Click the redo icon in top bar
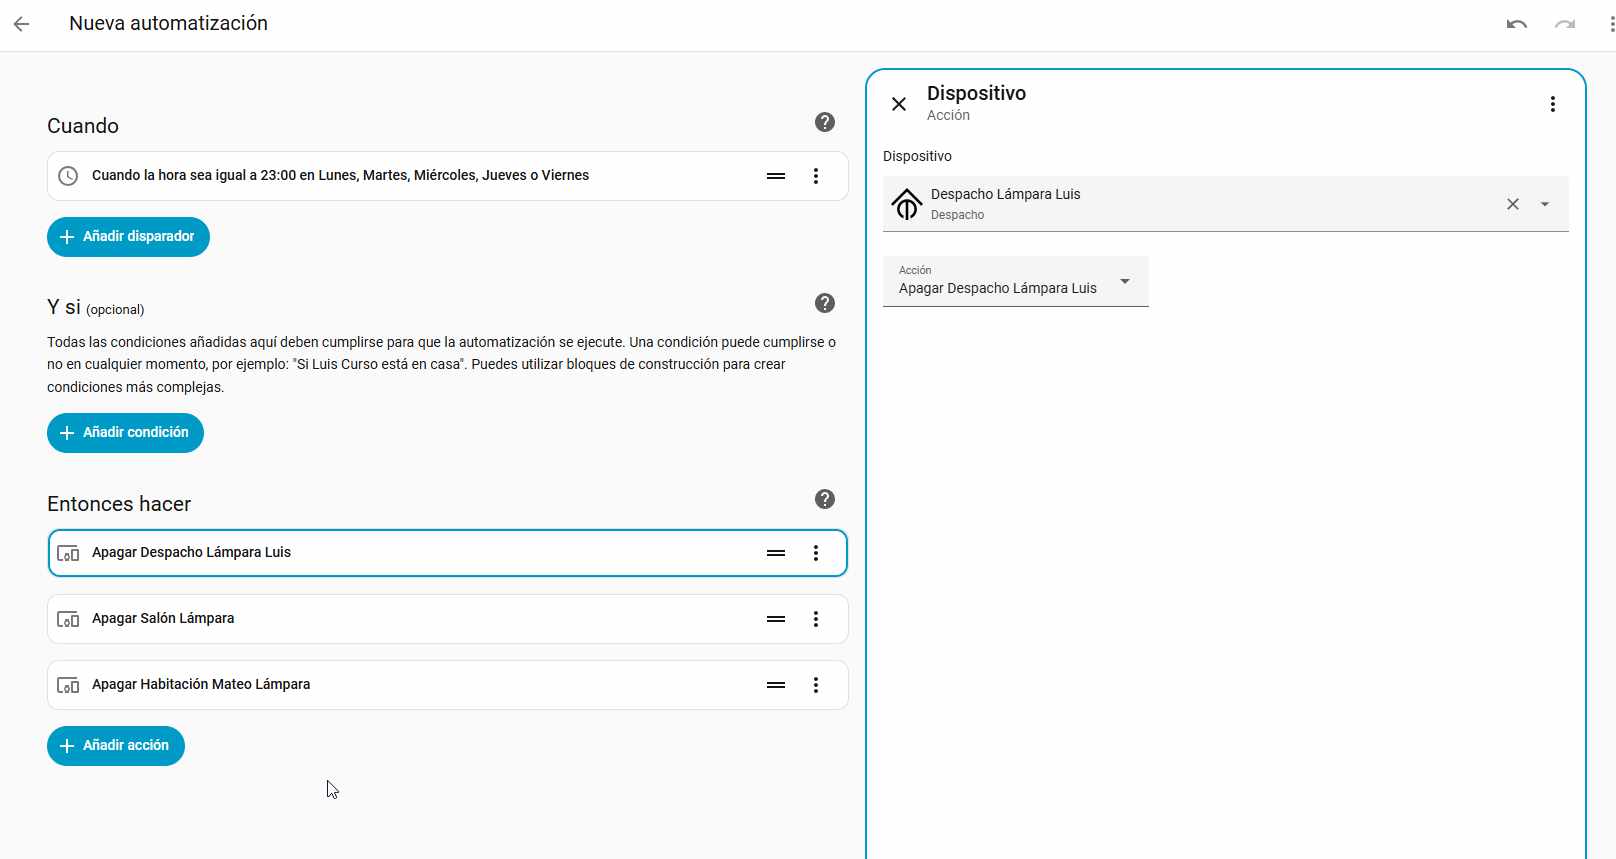The width and height of the screenshot is (1616, 859). click(x=1564, y=24)
